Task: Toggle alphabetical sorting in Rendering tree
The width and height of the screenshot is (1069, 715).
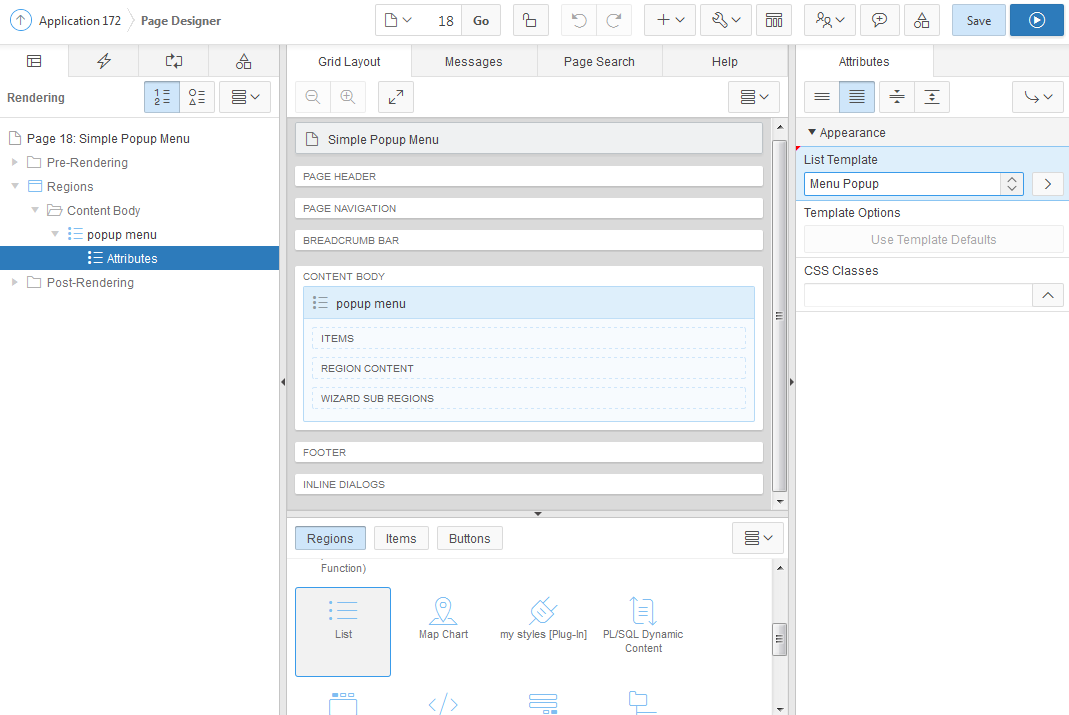Action: [x=196, y=97]
